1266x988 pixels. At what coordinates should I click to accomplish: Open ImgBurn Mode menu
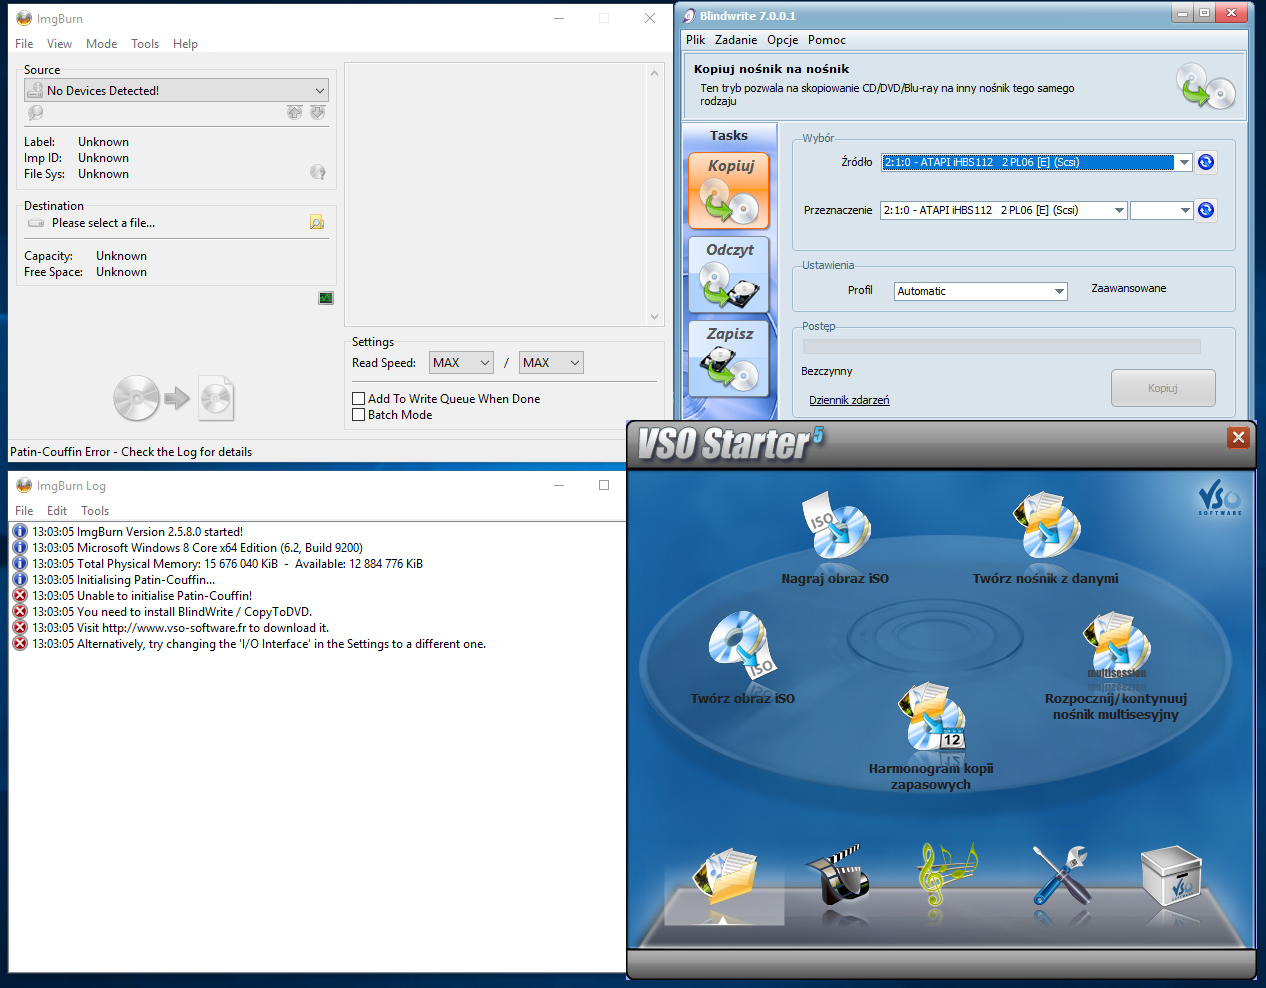[101, 44]
